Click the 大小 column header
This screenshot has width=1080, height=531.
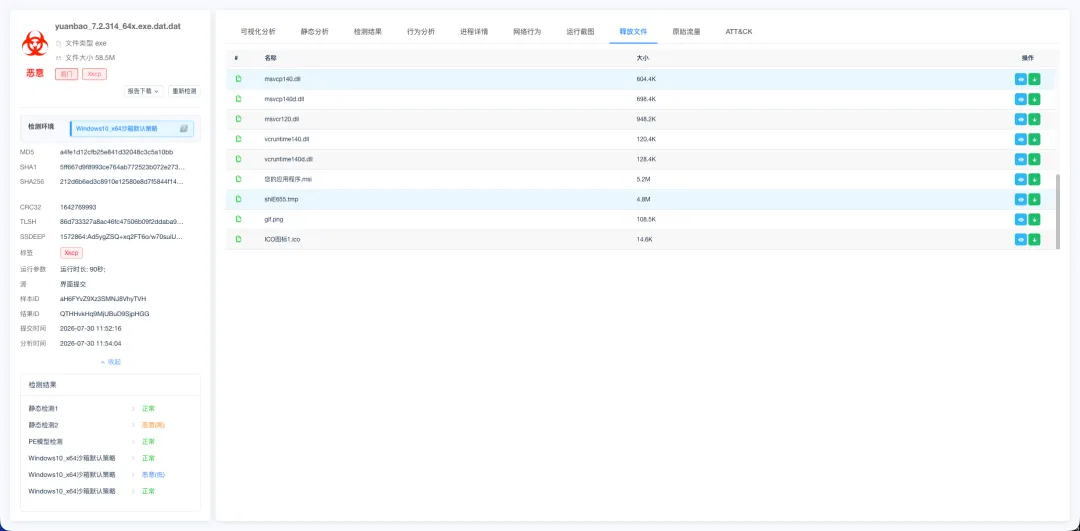pos(642,58)
